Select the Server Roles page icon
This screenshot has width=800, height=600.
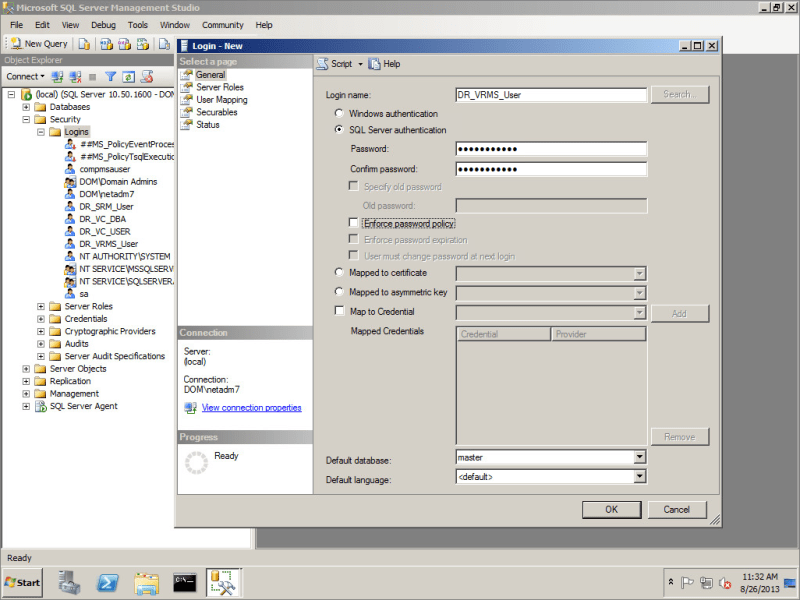187,87
